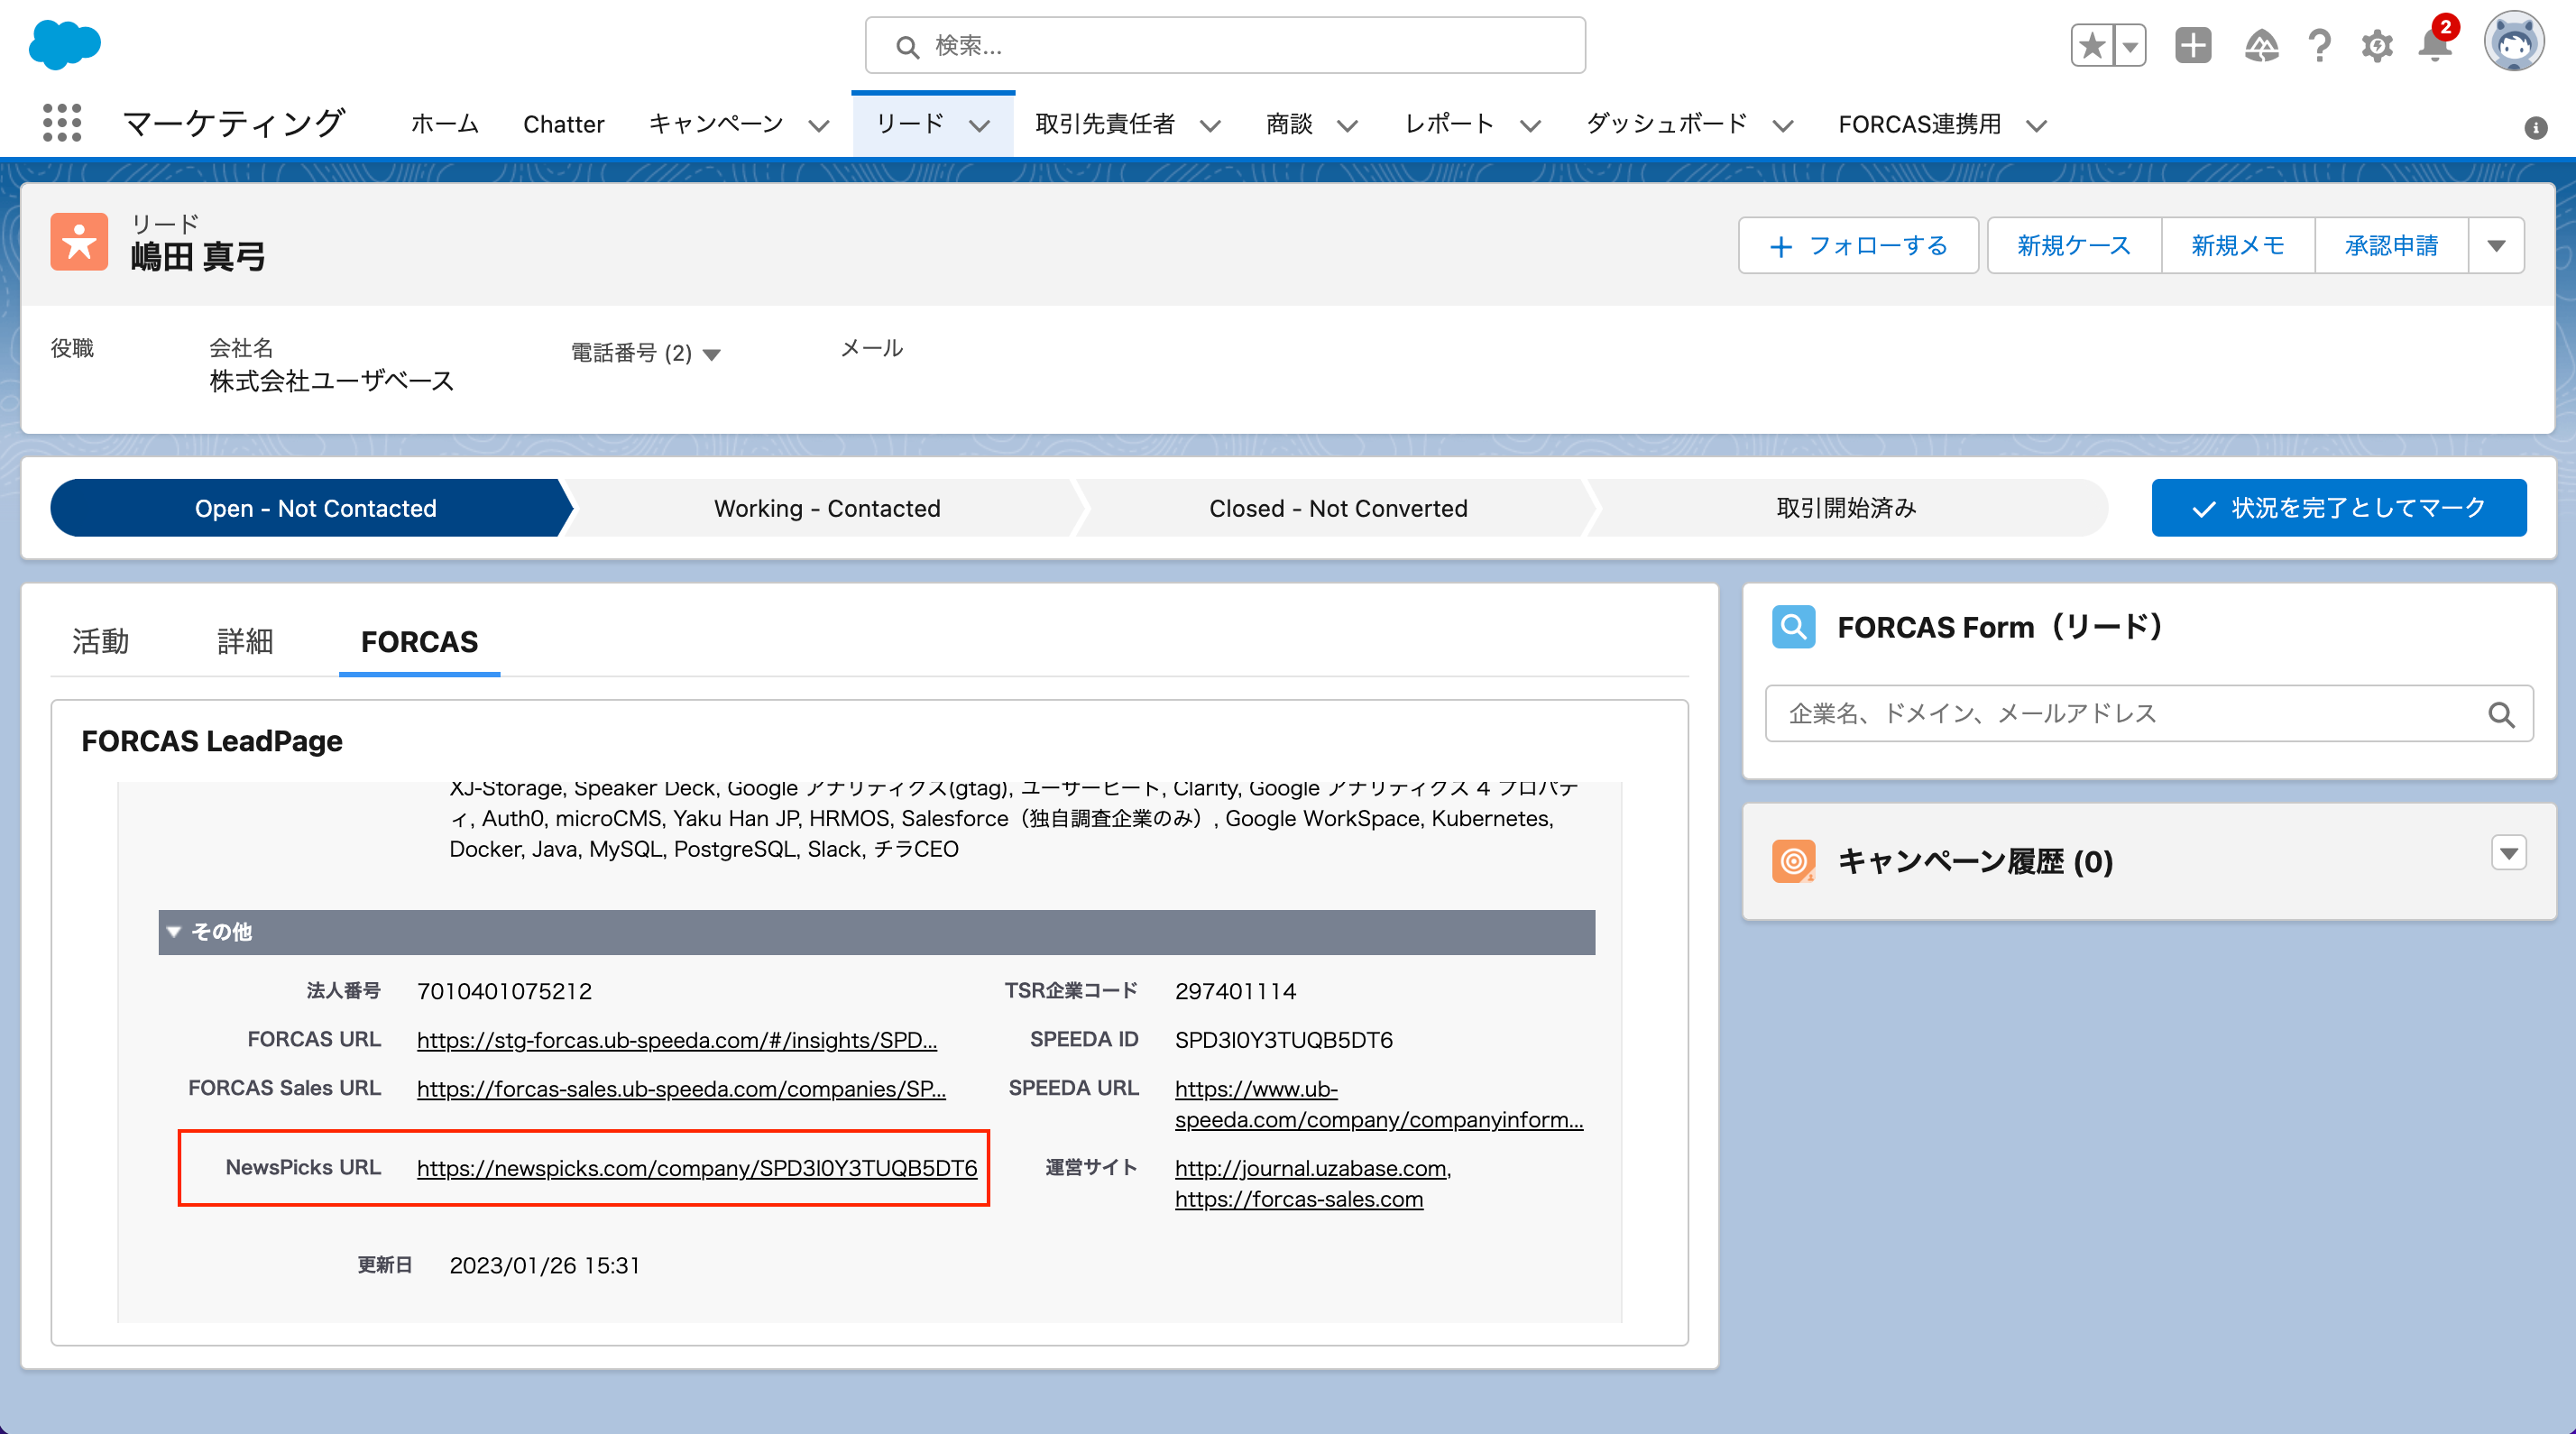Expand the favorites list dropdown arrow

coord(2130,46)
